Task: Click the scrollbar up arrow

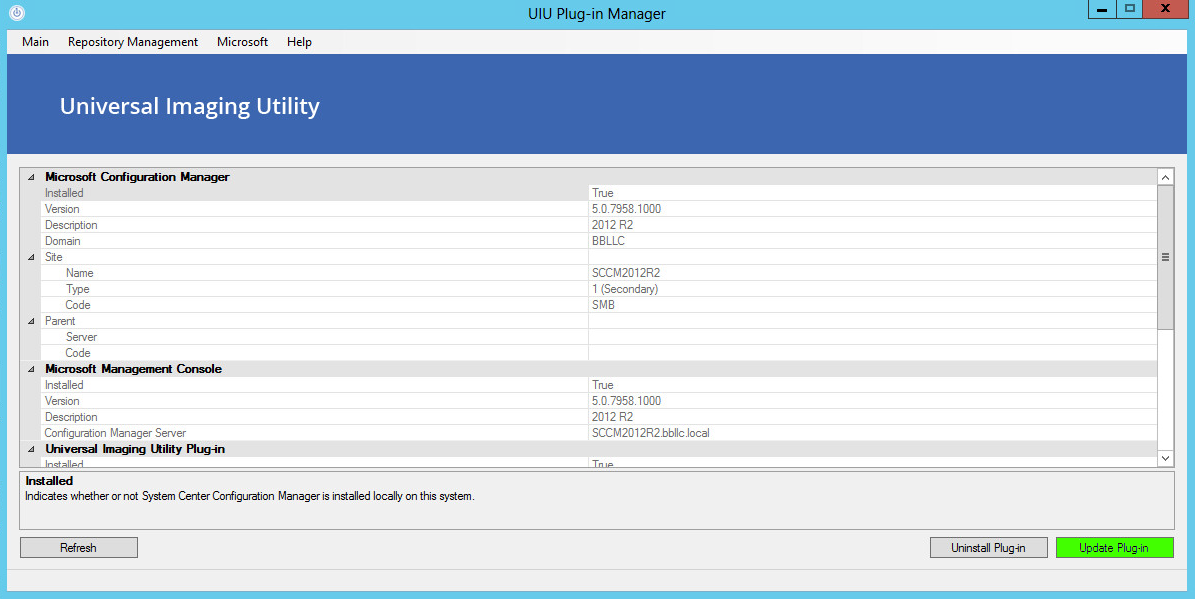Action: tap(1165, 176)
